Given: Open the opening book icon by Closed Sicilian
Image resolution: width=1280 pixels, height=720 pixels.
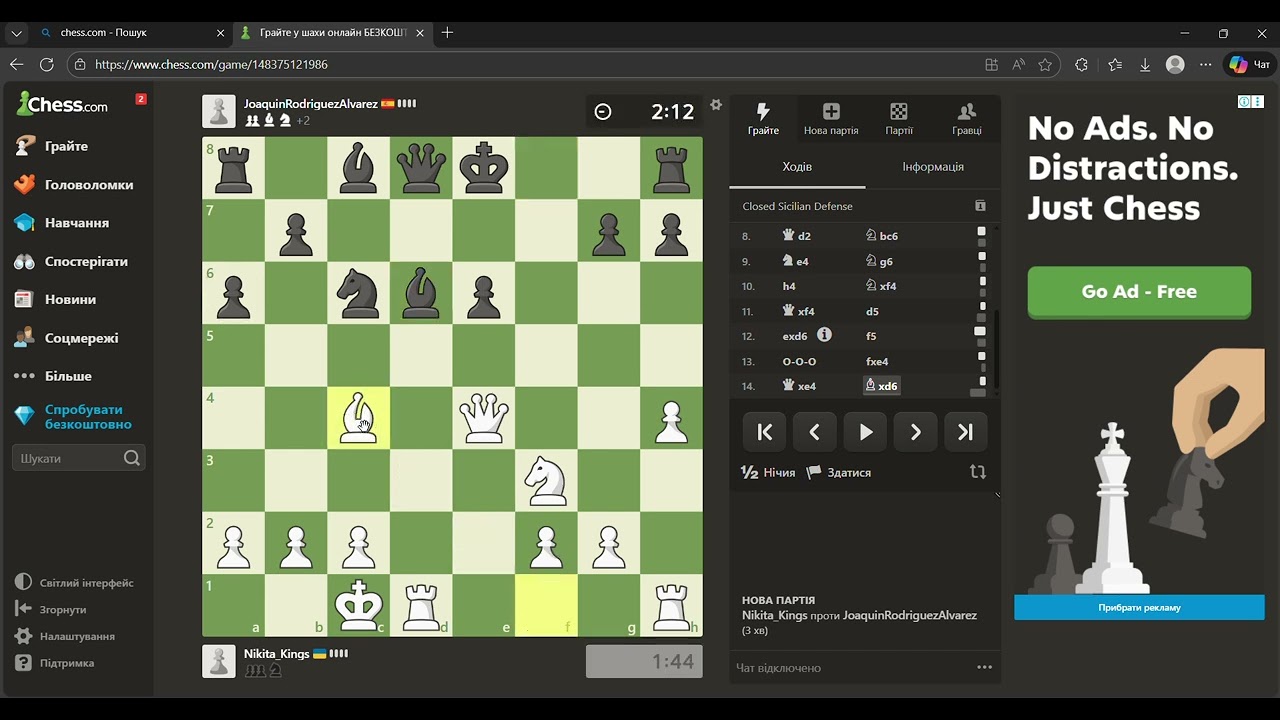Looking at the screenshot, I should tap(980, 206).
